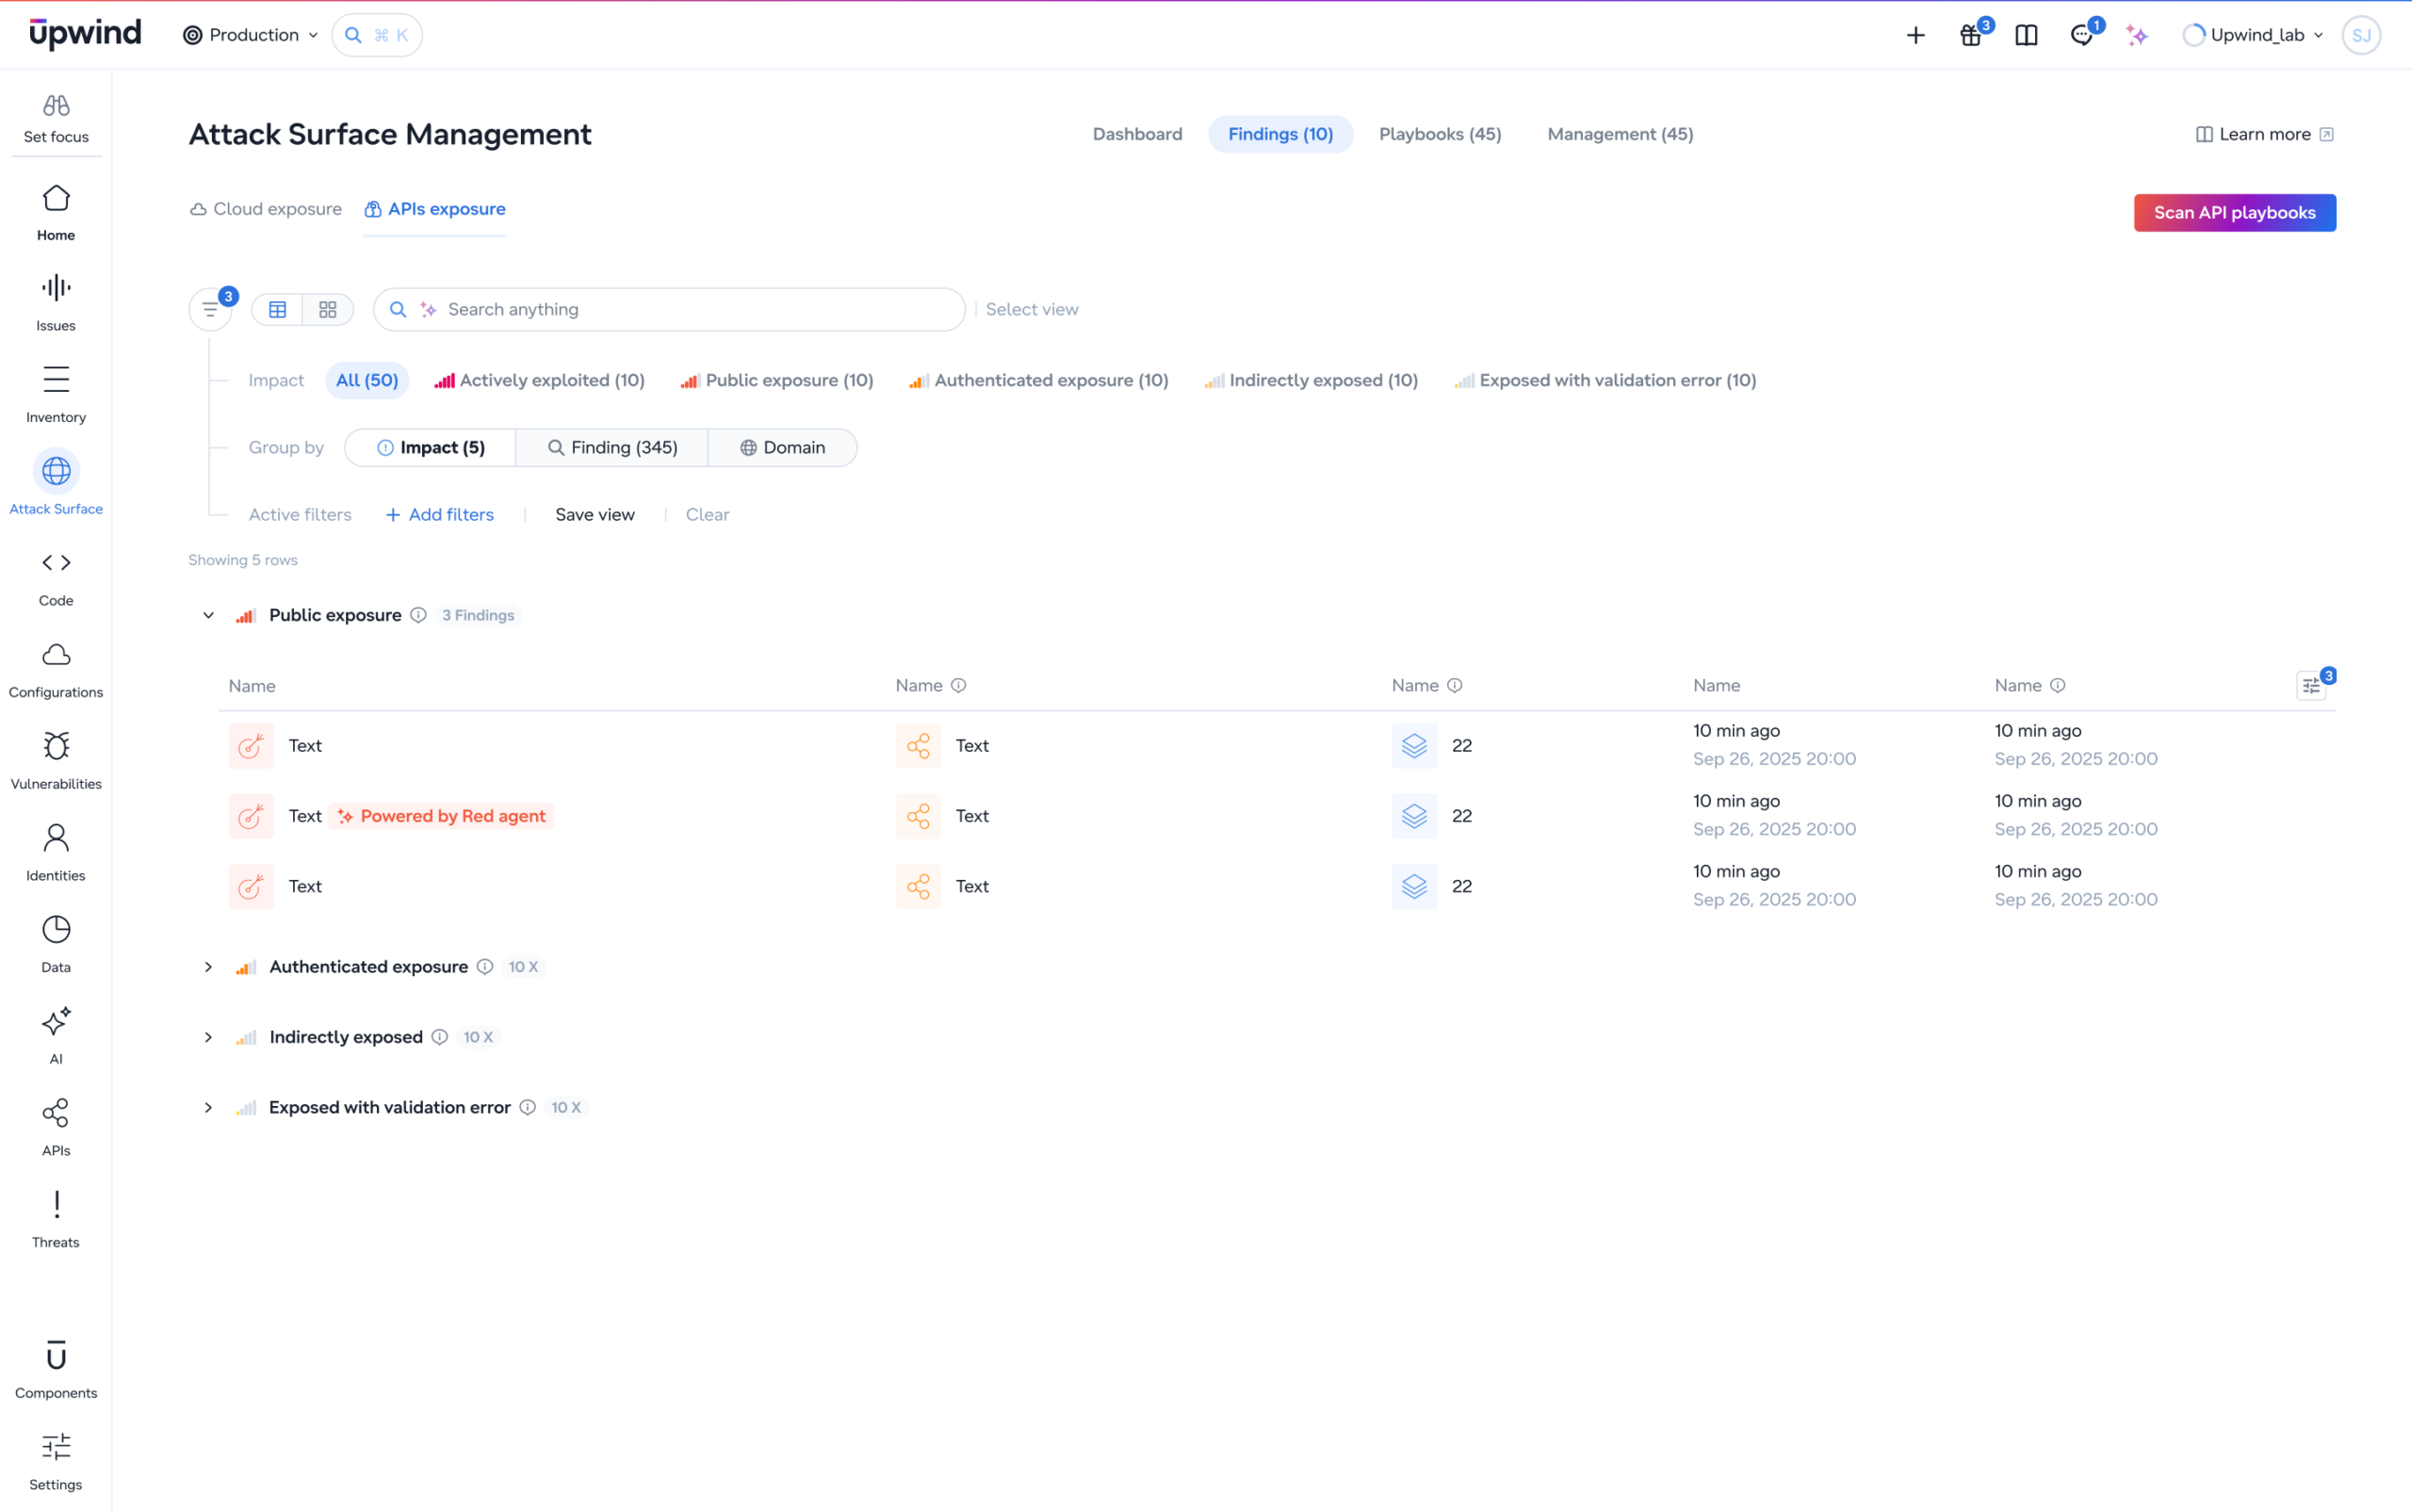This screenshot has height=1512, width=2412.
Task: Click the filter icon with badge 3
Action: [x=210, y=309]
